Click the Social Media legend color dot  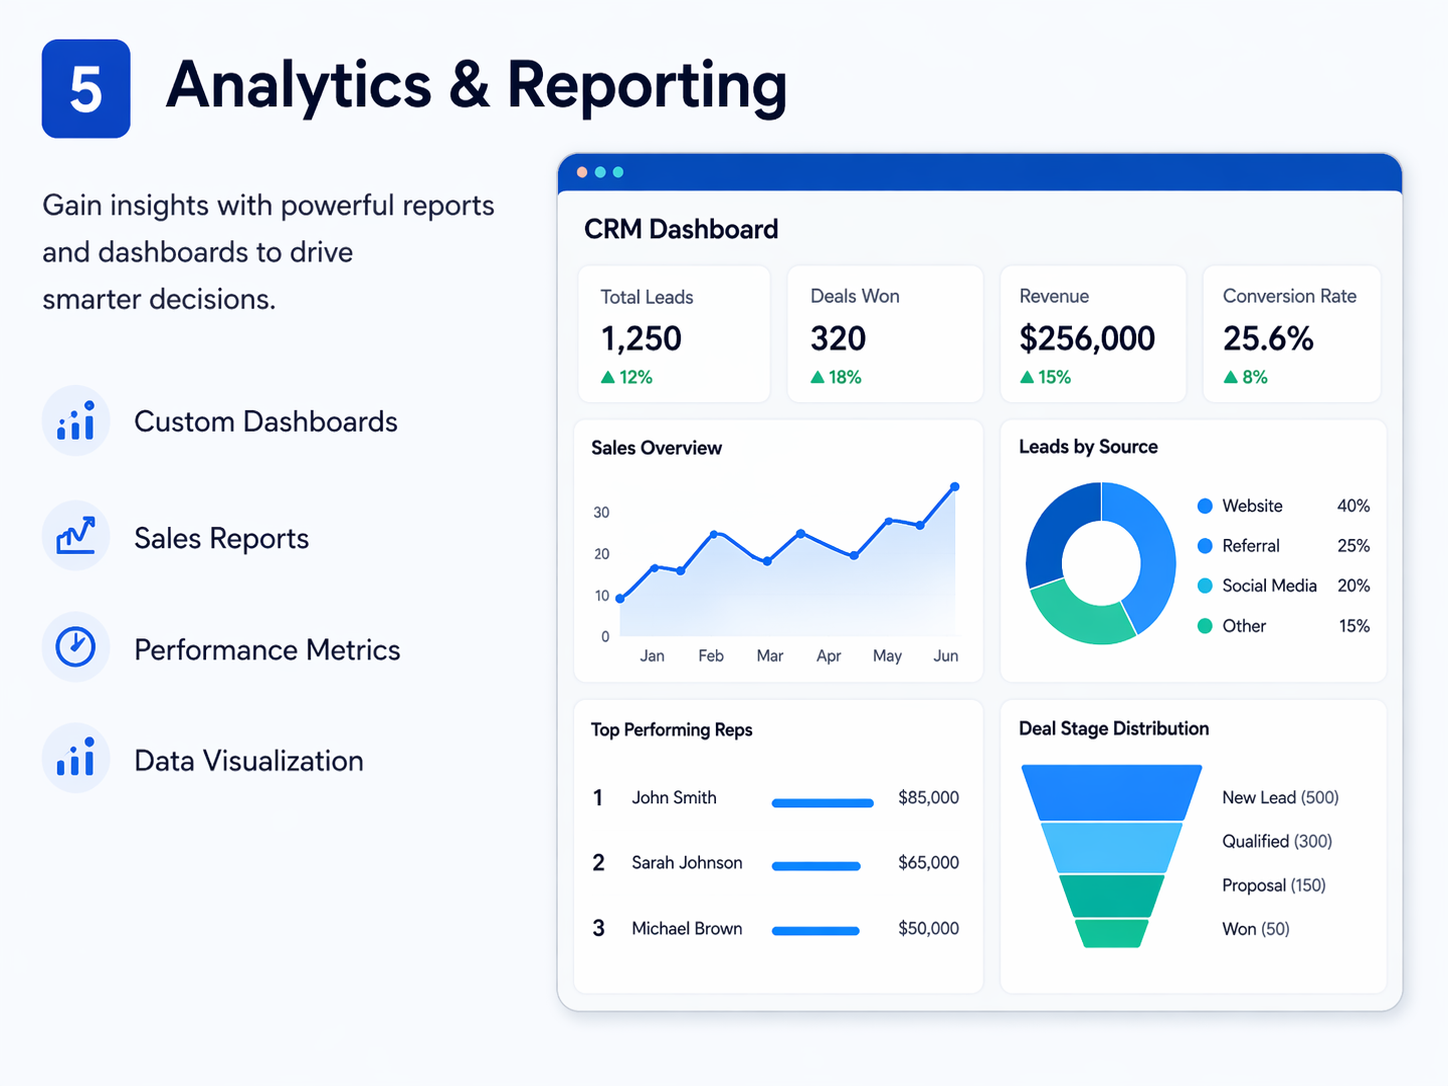pos(1205,586)
